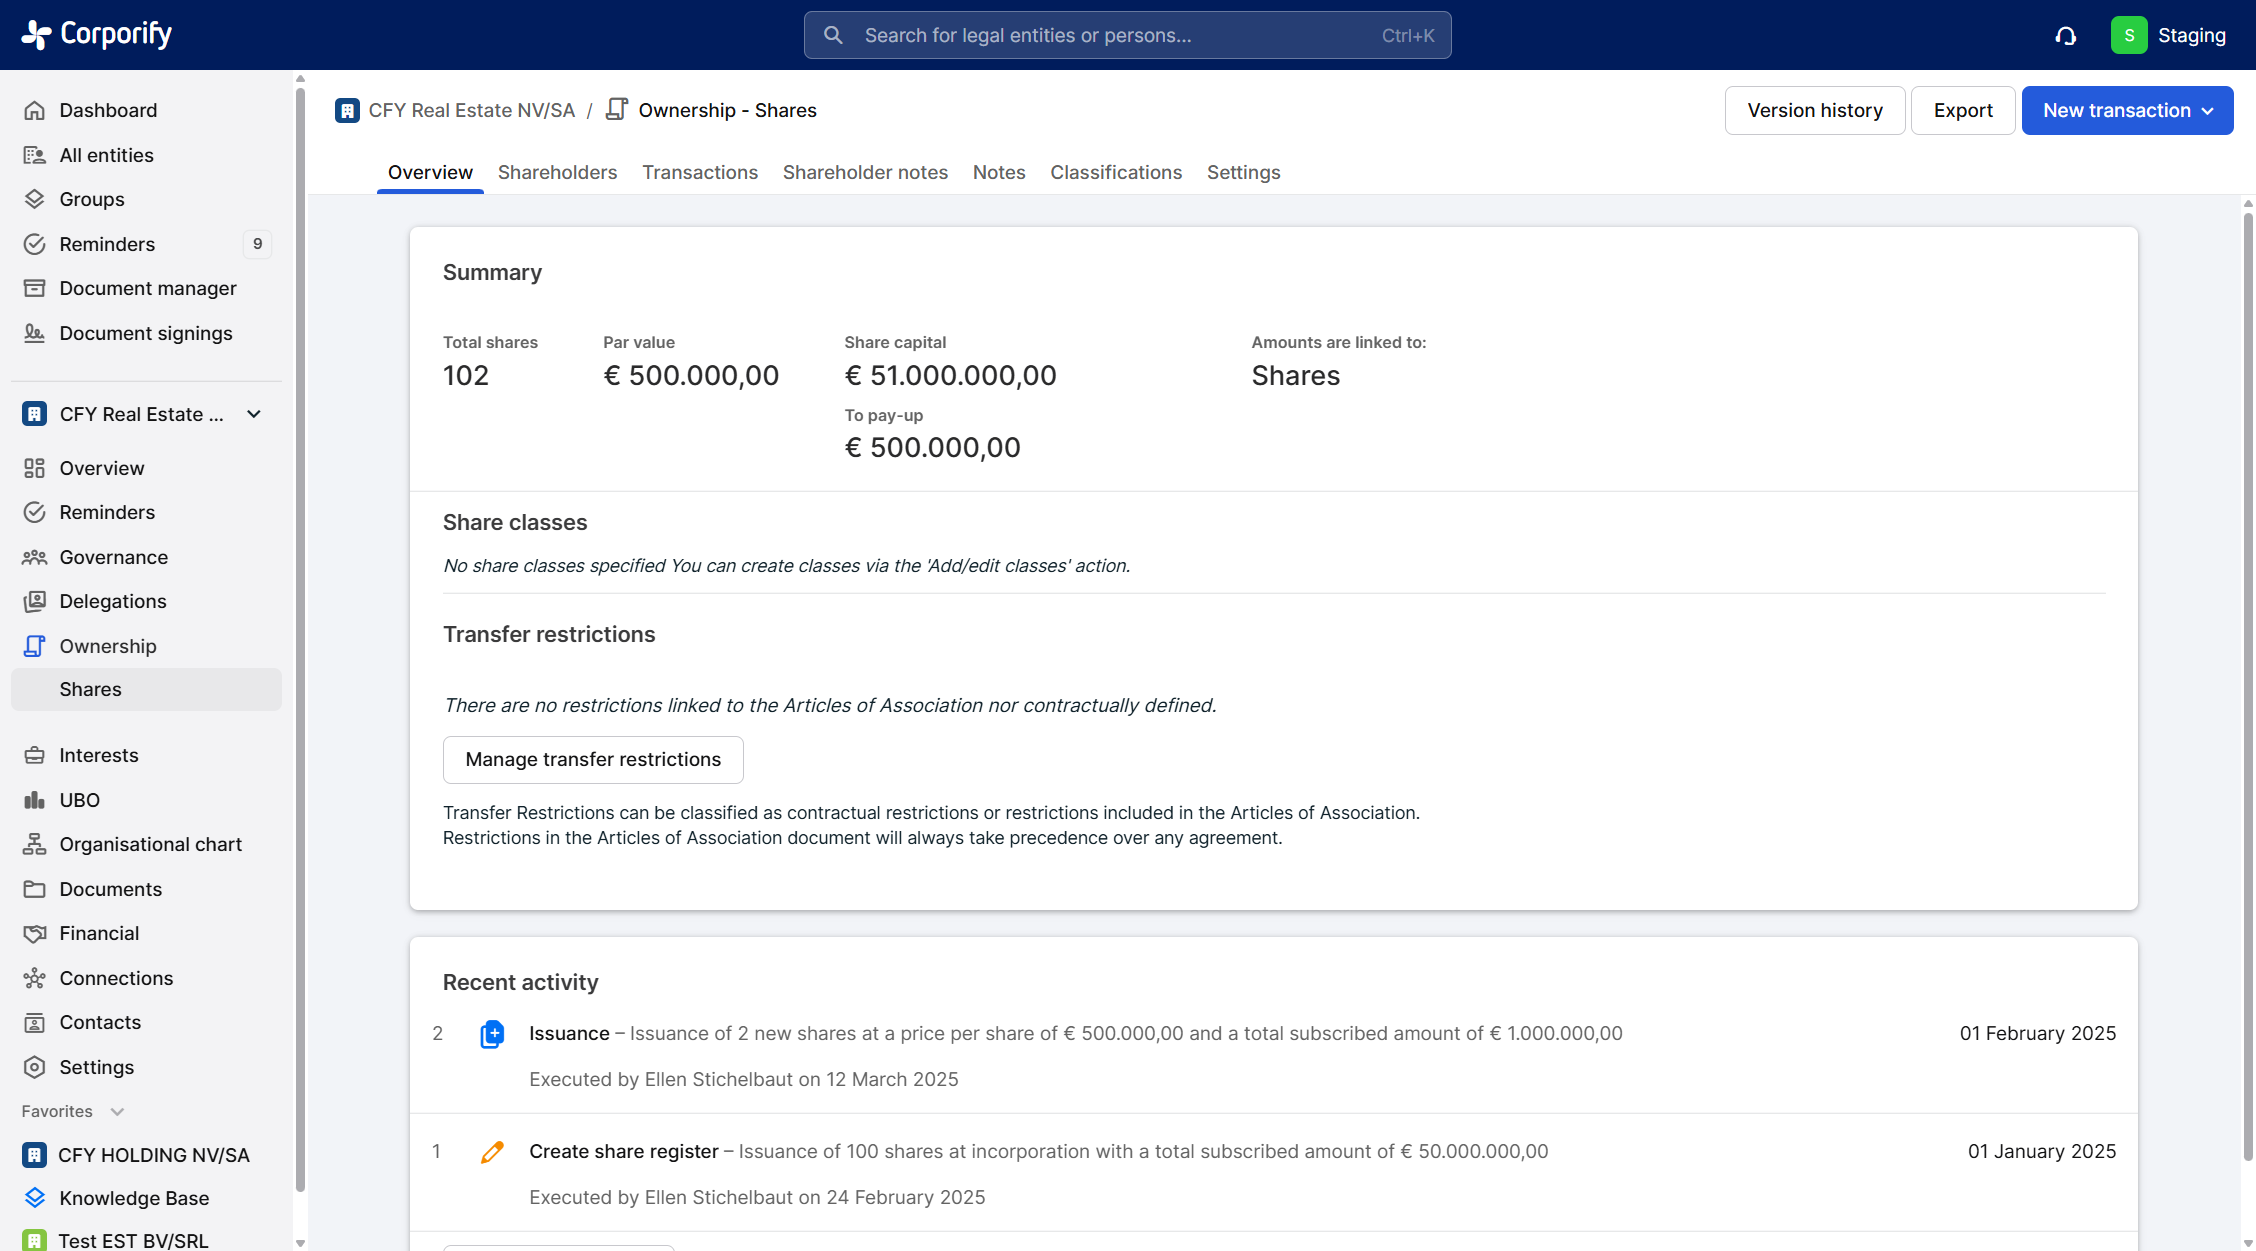The width and height of the screenshot is (2256, 1251).
Task: Click the Version history button
Action: pyautogui.click(x=1814, y=110)
